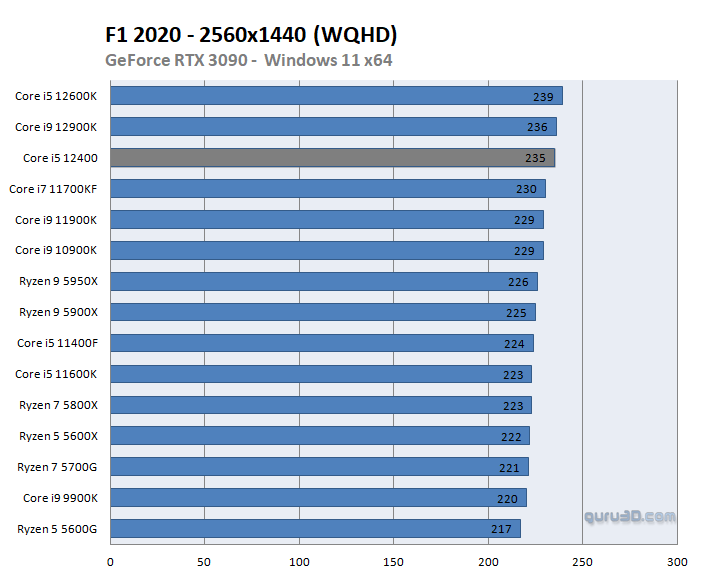Click the x-axis tick label 0

pos(110,562)
